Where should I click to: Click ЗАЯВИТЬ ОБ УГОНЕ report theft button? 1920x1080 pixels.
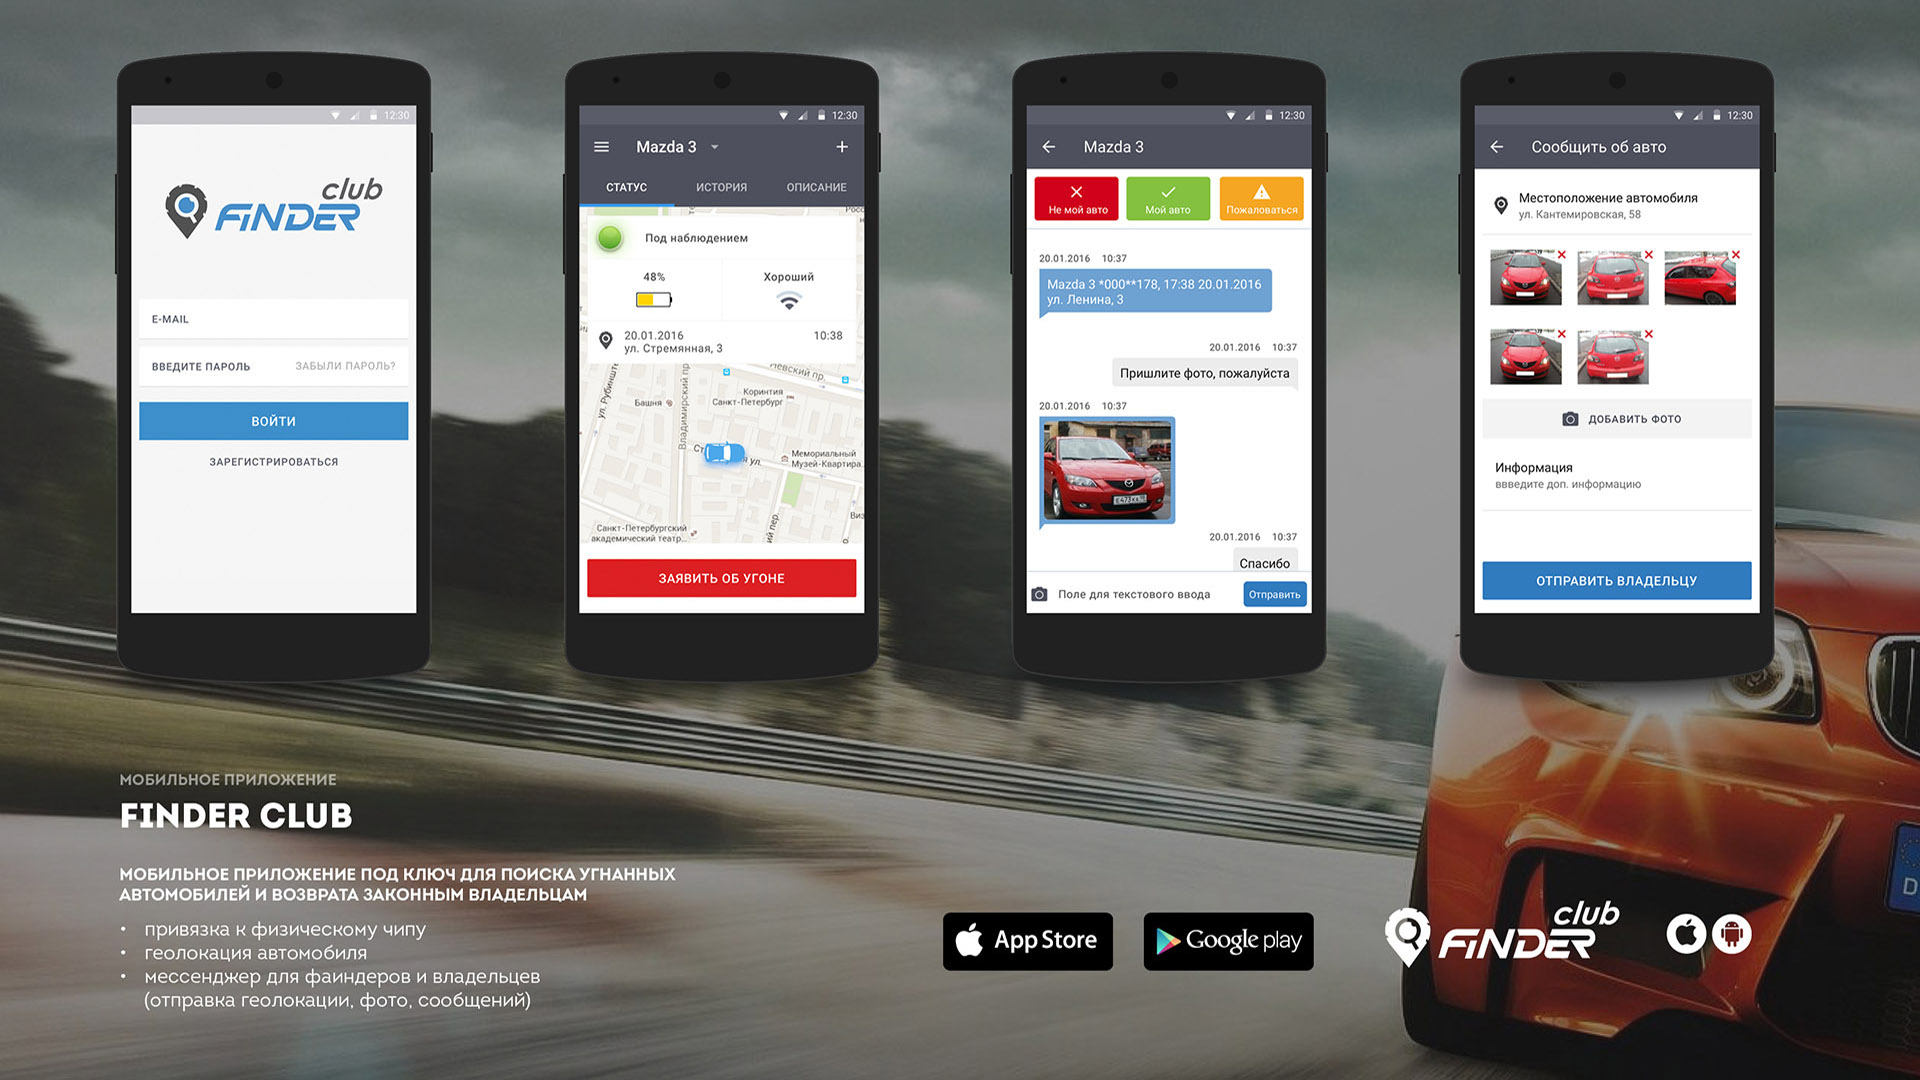(723, 576)
